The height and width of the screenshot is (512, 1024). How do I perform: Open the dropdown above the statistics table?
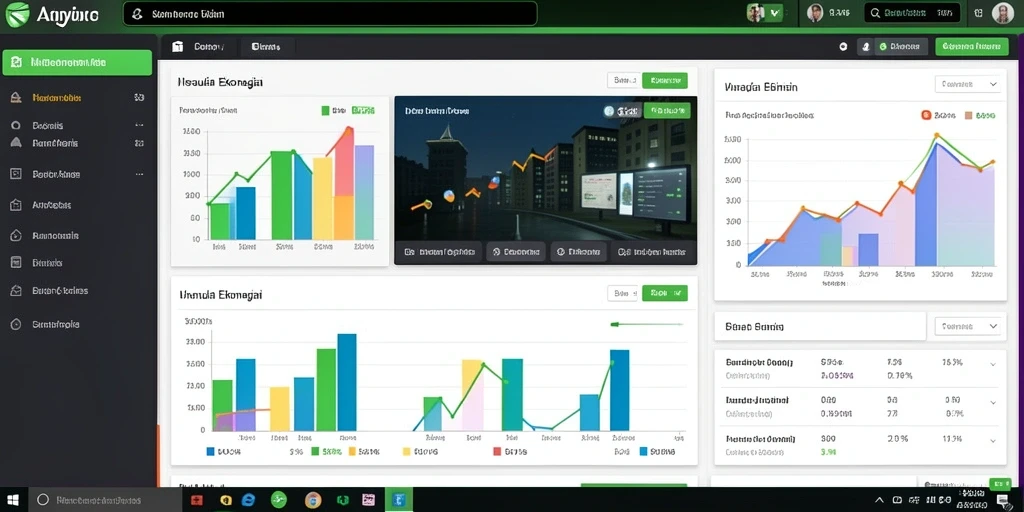(x=967, y=326)
